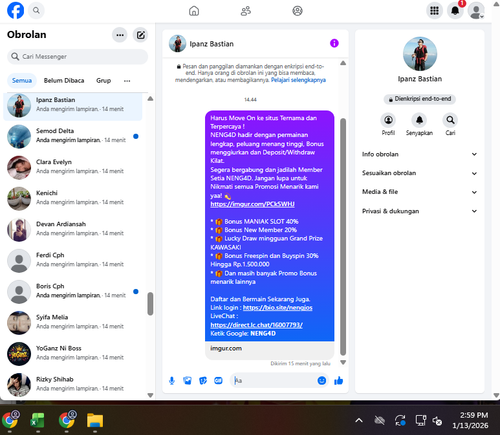The height and width of the screenshot is (435, 500).
Task: Open the apps grid menu
Action: coord(434,11)
